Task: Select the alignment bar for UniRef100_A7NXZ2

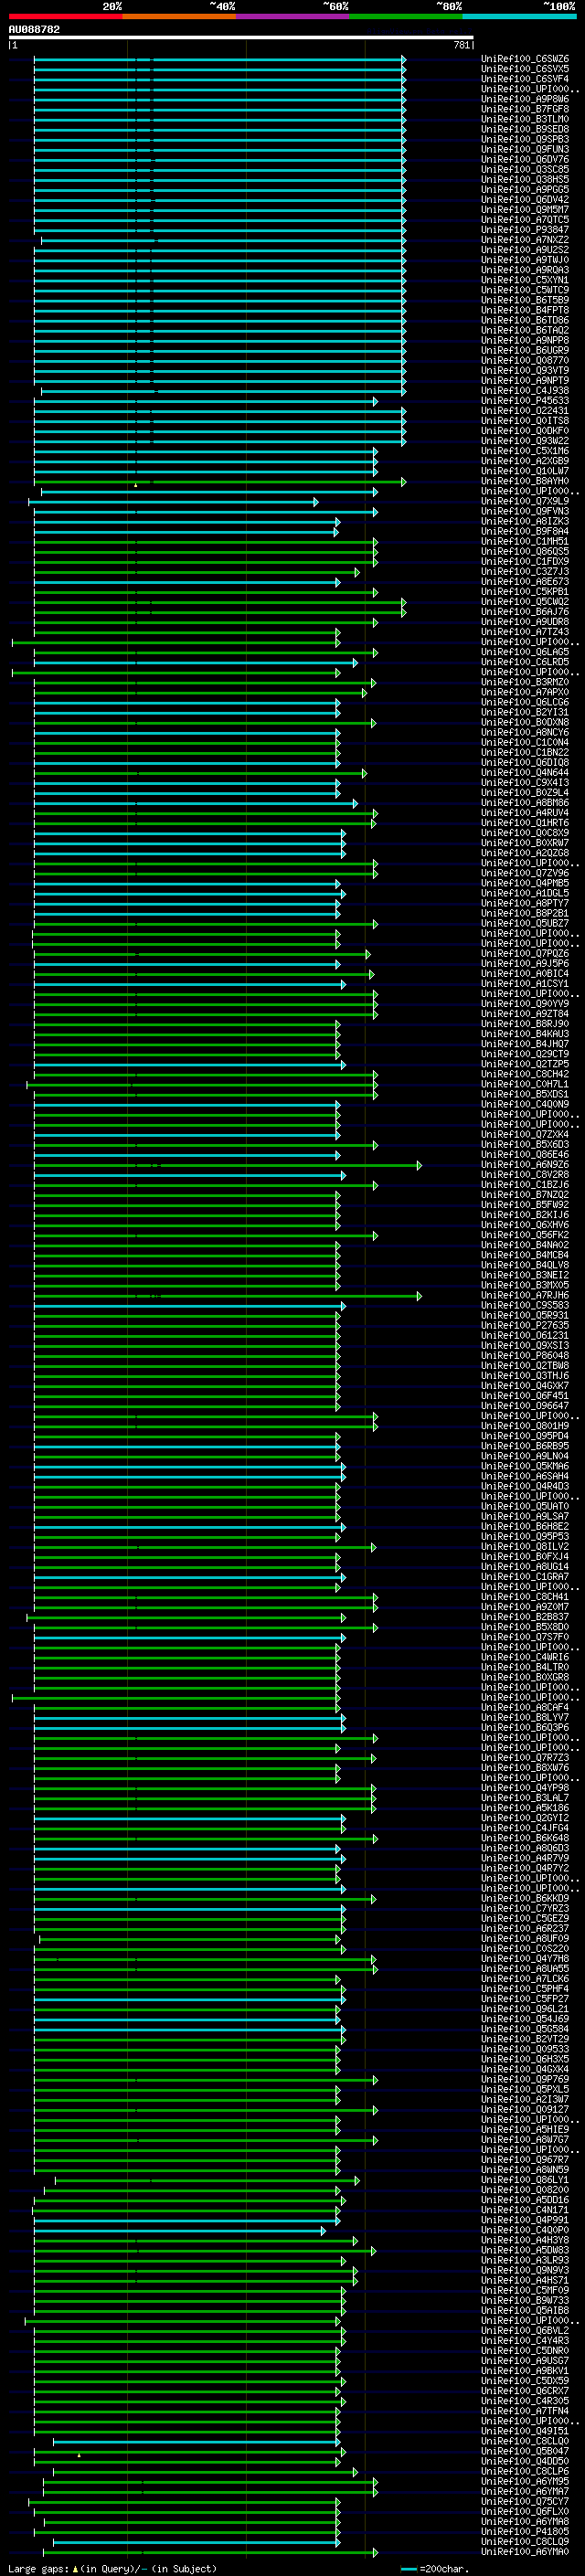Action: pyautogui.click(x=223, y=240)
